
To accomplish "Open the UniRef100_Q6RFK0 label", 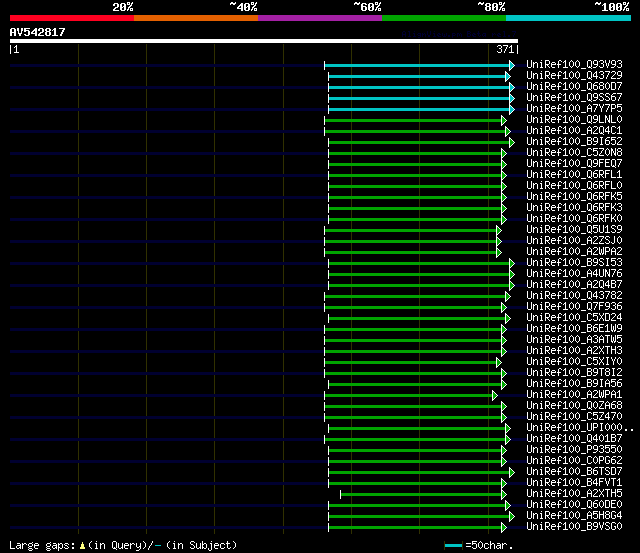I will click(x=574, y=219).
